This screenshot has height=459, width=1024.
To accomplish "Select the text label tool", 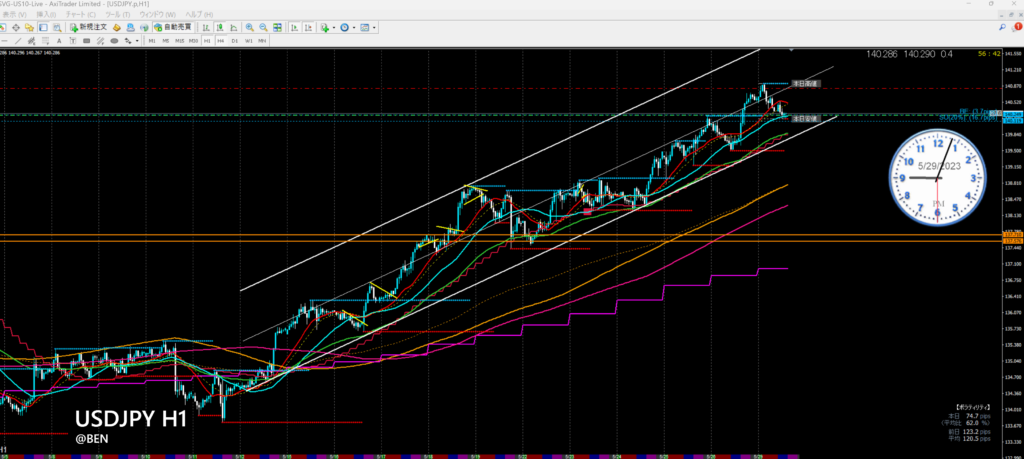I will pyautogui.click(x=59, y=41).
